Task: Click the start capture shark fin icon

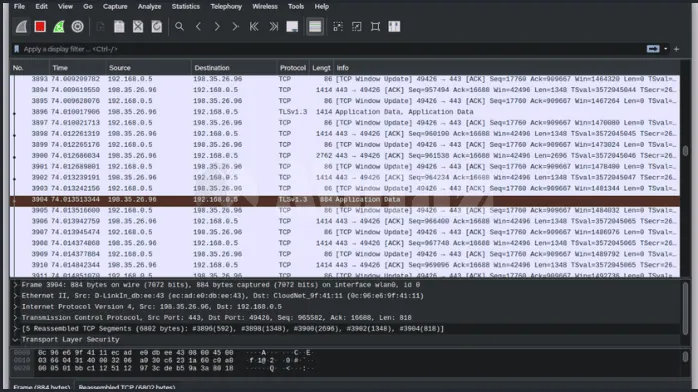Action: tap(21, 27)
